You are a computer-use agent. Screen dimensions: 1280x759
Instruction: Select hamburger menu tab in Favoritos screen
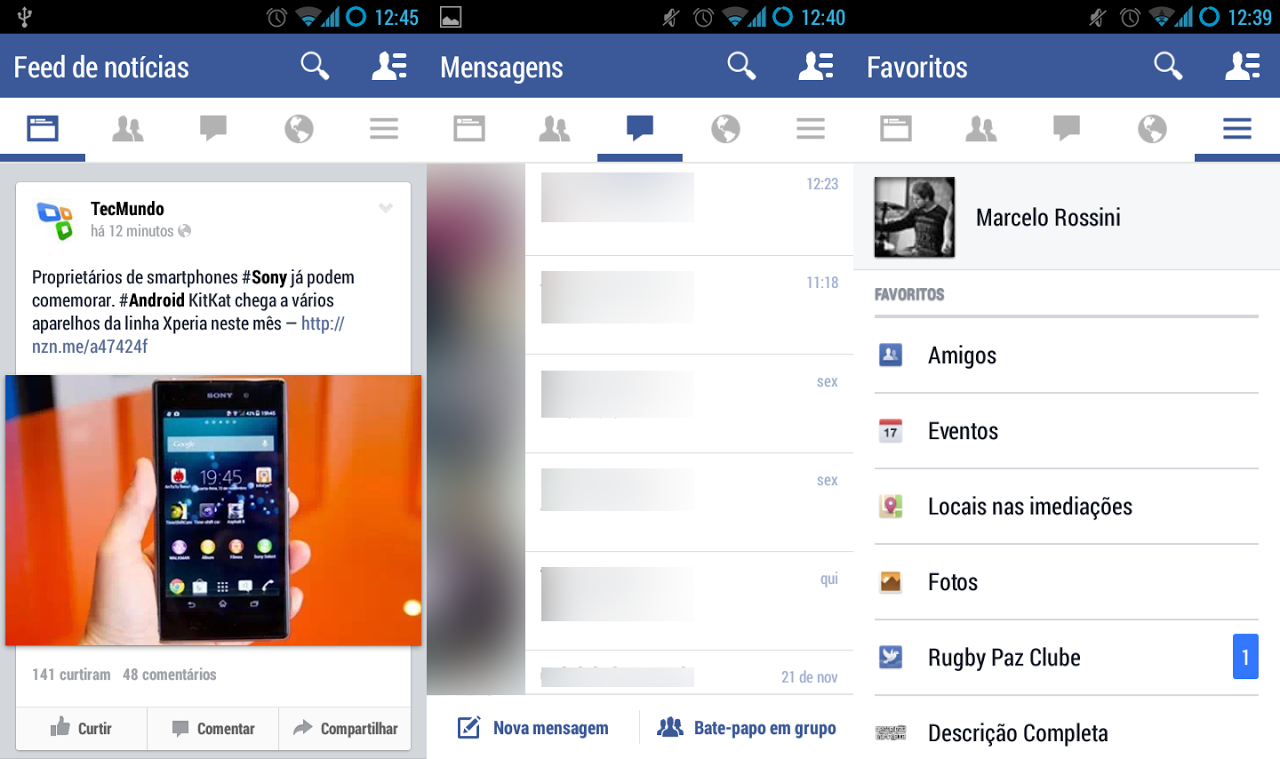[1237, 128]
